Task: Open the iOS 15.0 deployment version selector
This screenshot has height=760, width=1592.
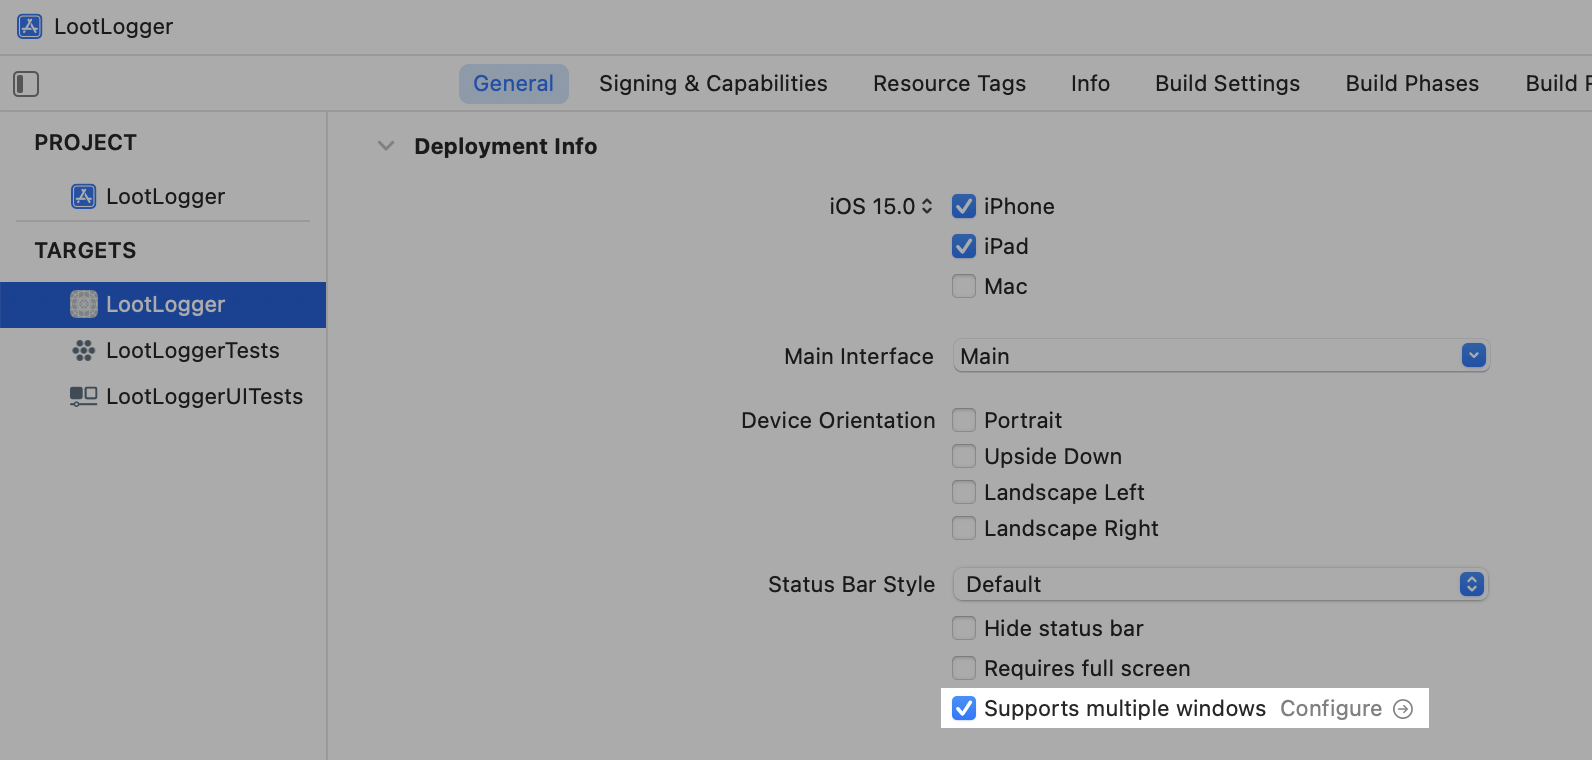Action: pyautogui.click(x=881, y=206)
